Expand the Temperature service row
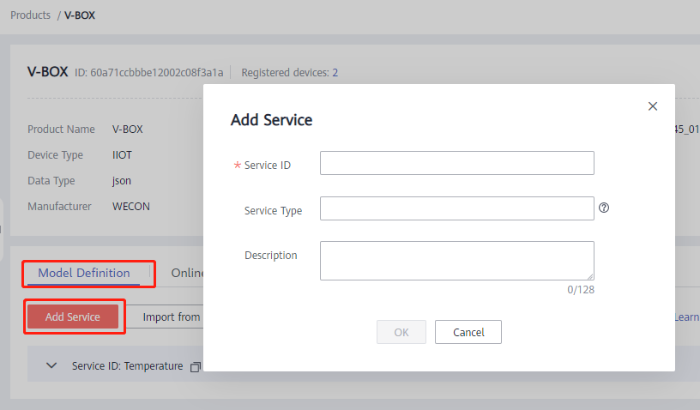The width and height of the screenshot is (700, 410). [52, 366]
